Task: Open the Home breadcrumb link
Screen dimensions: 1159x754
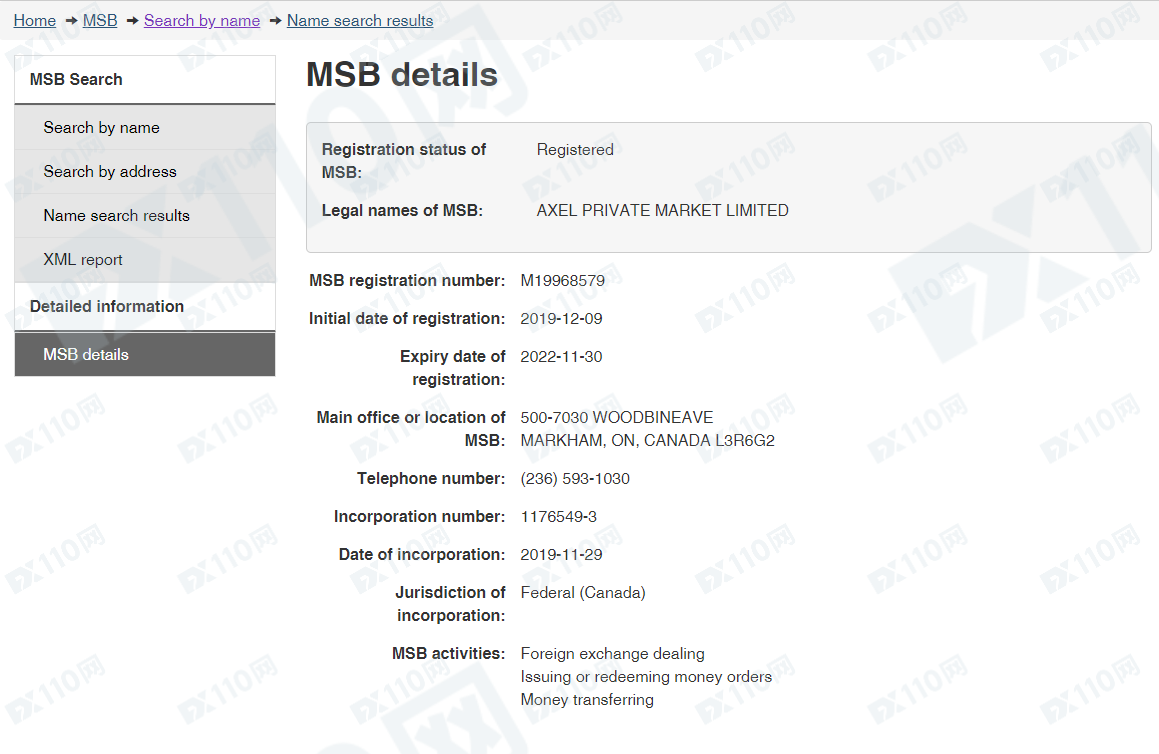Action: pyautogui.click(x=35, y=21)
